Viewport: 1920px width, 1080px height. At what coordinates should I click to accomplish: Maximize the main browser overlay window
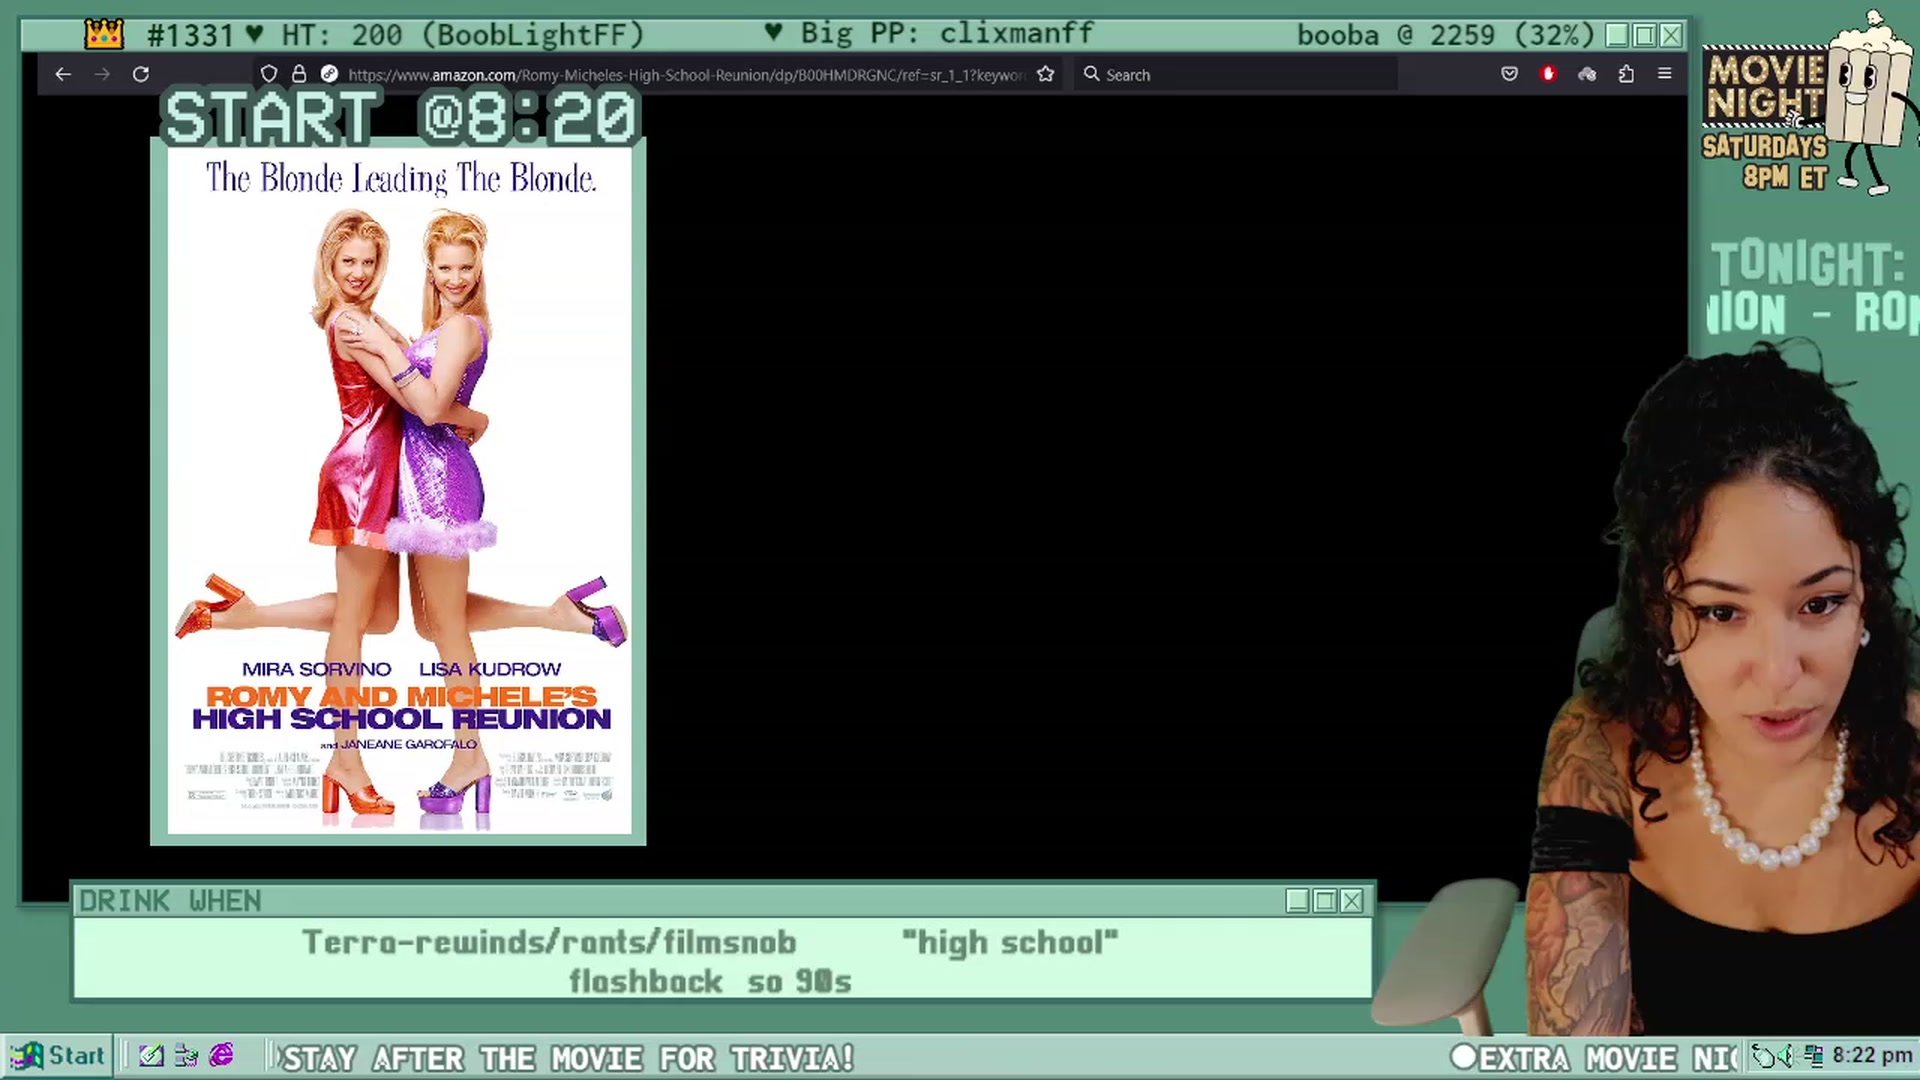[1644, 36]
